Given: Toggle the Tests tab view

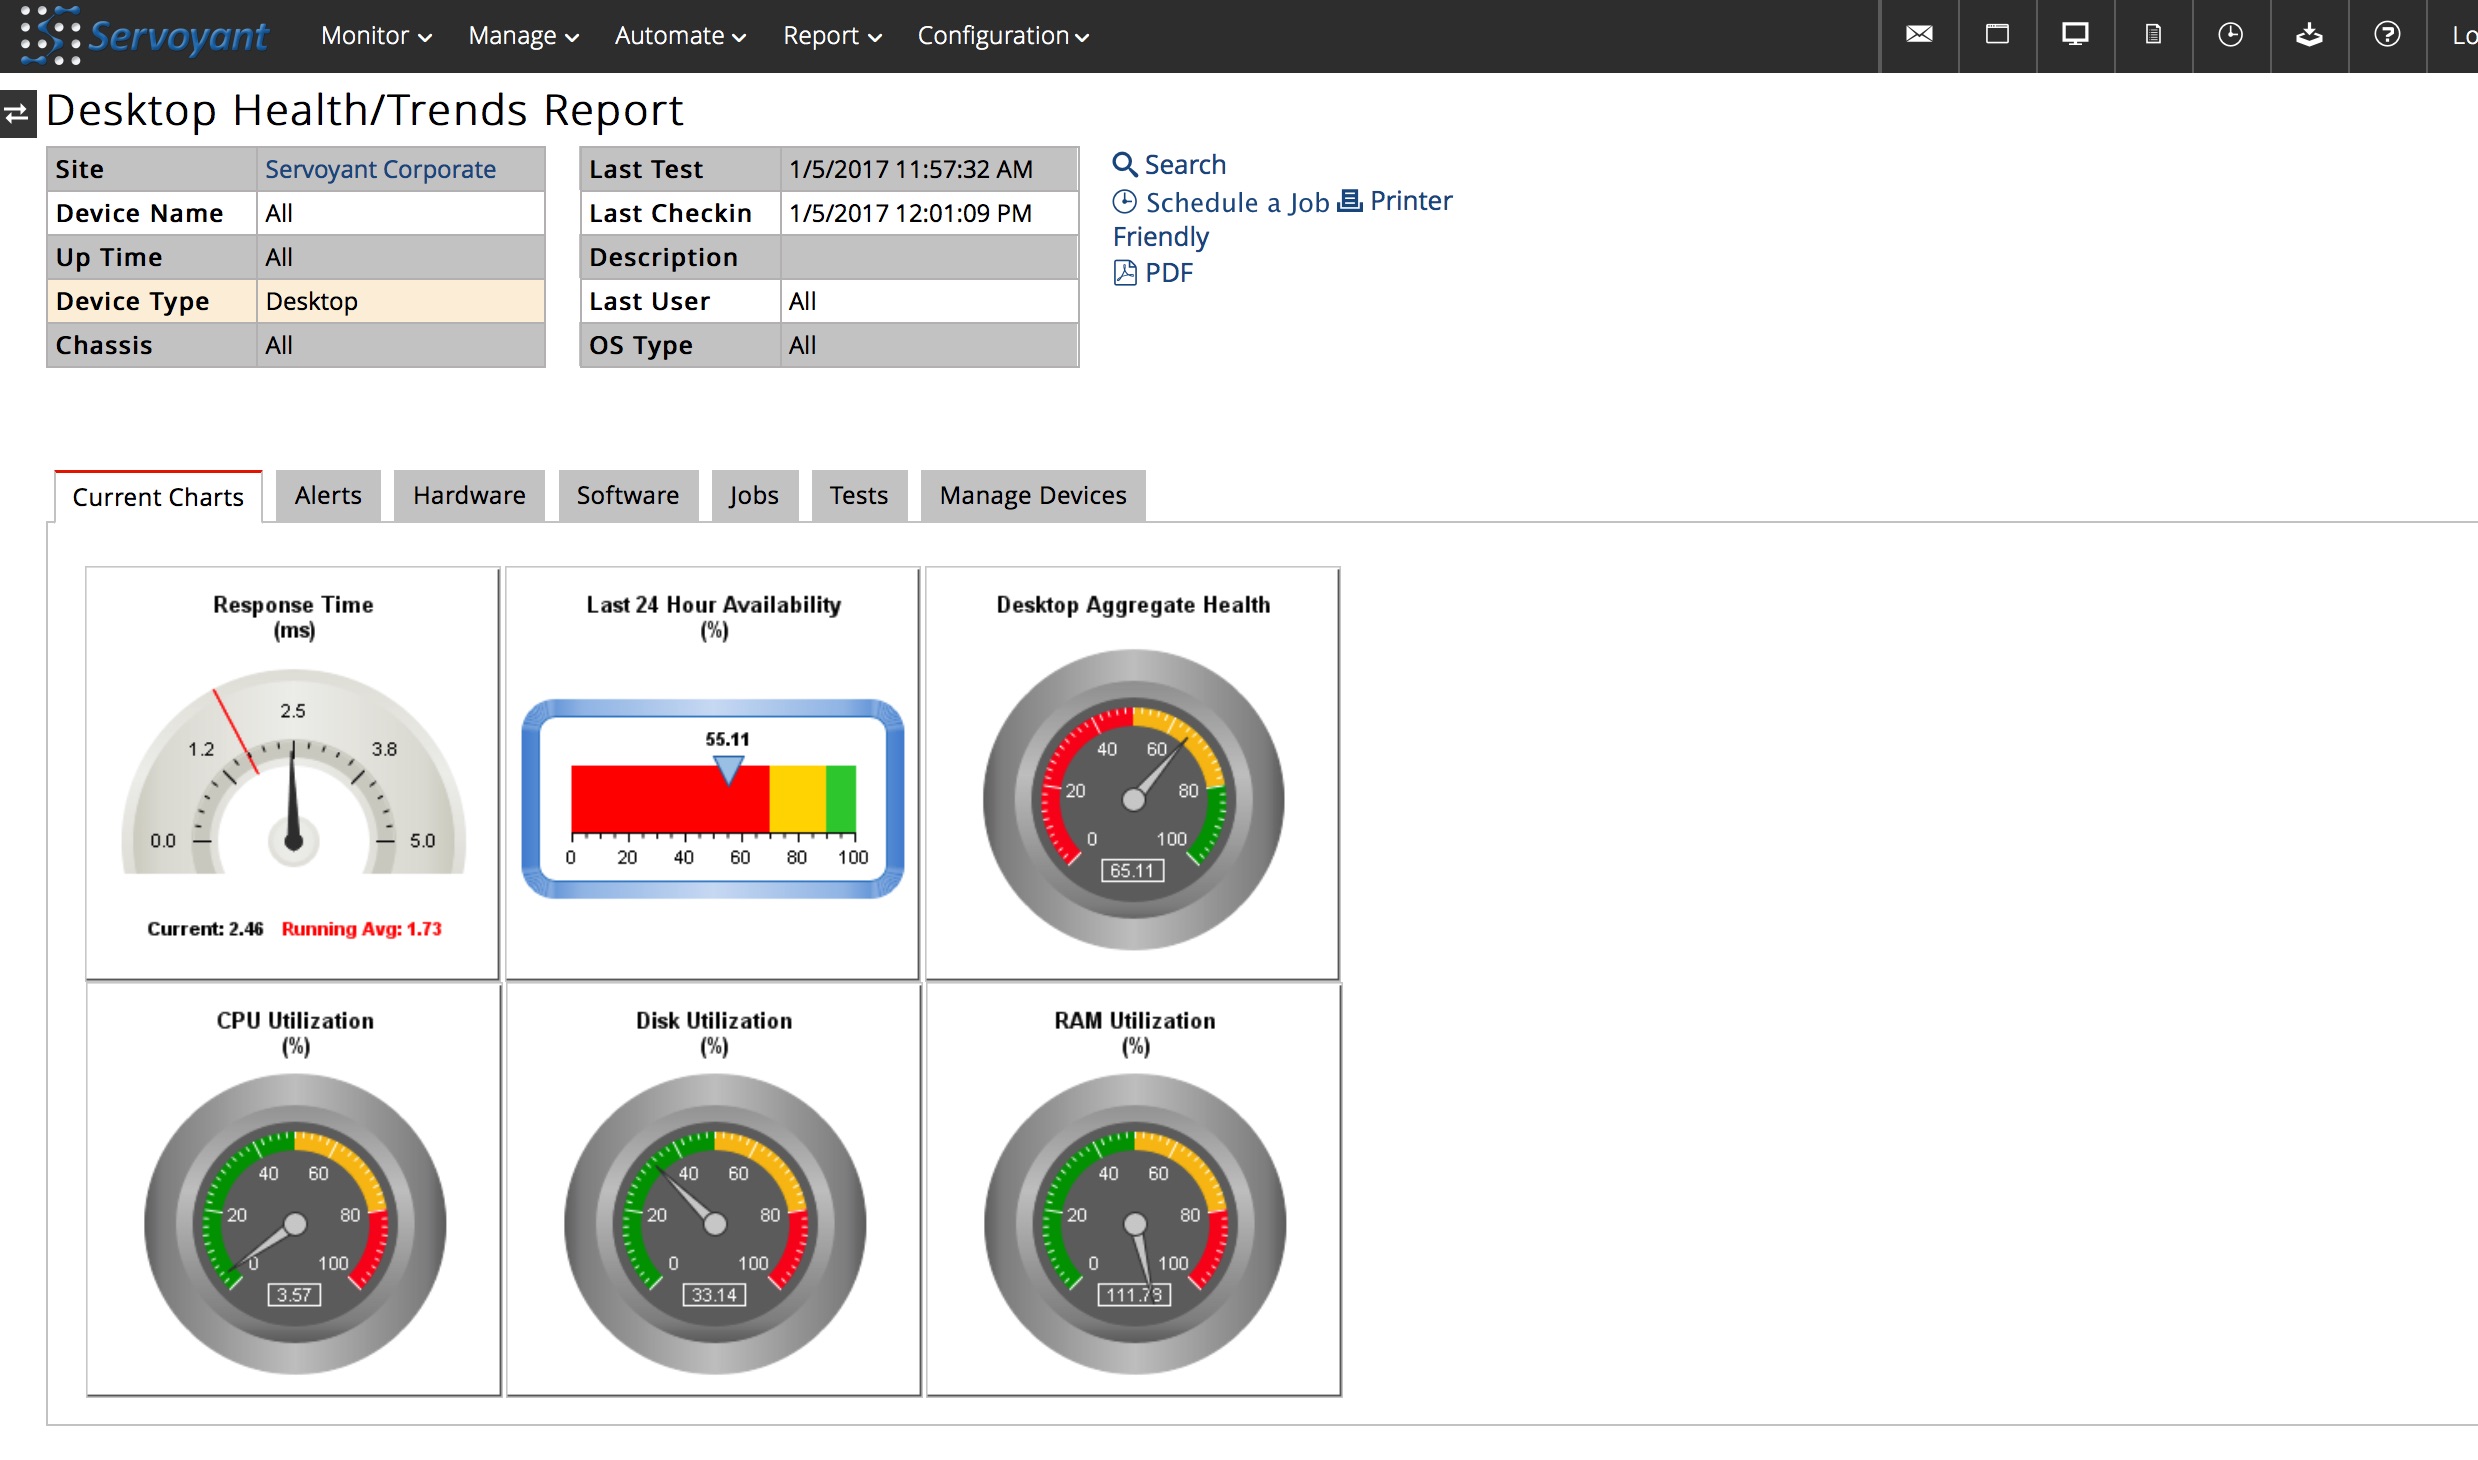Looking at the screenshot, I should click(858, 494).
